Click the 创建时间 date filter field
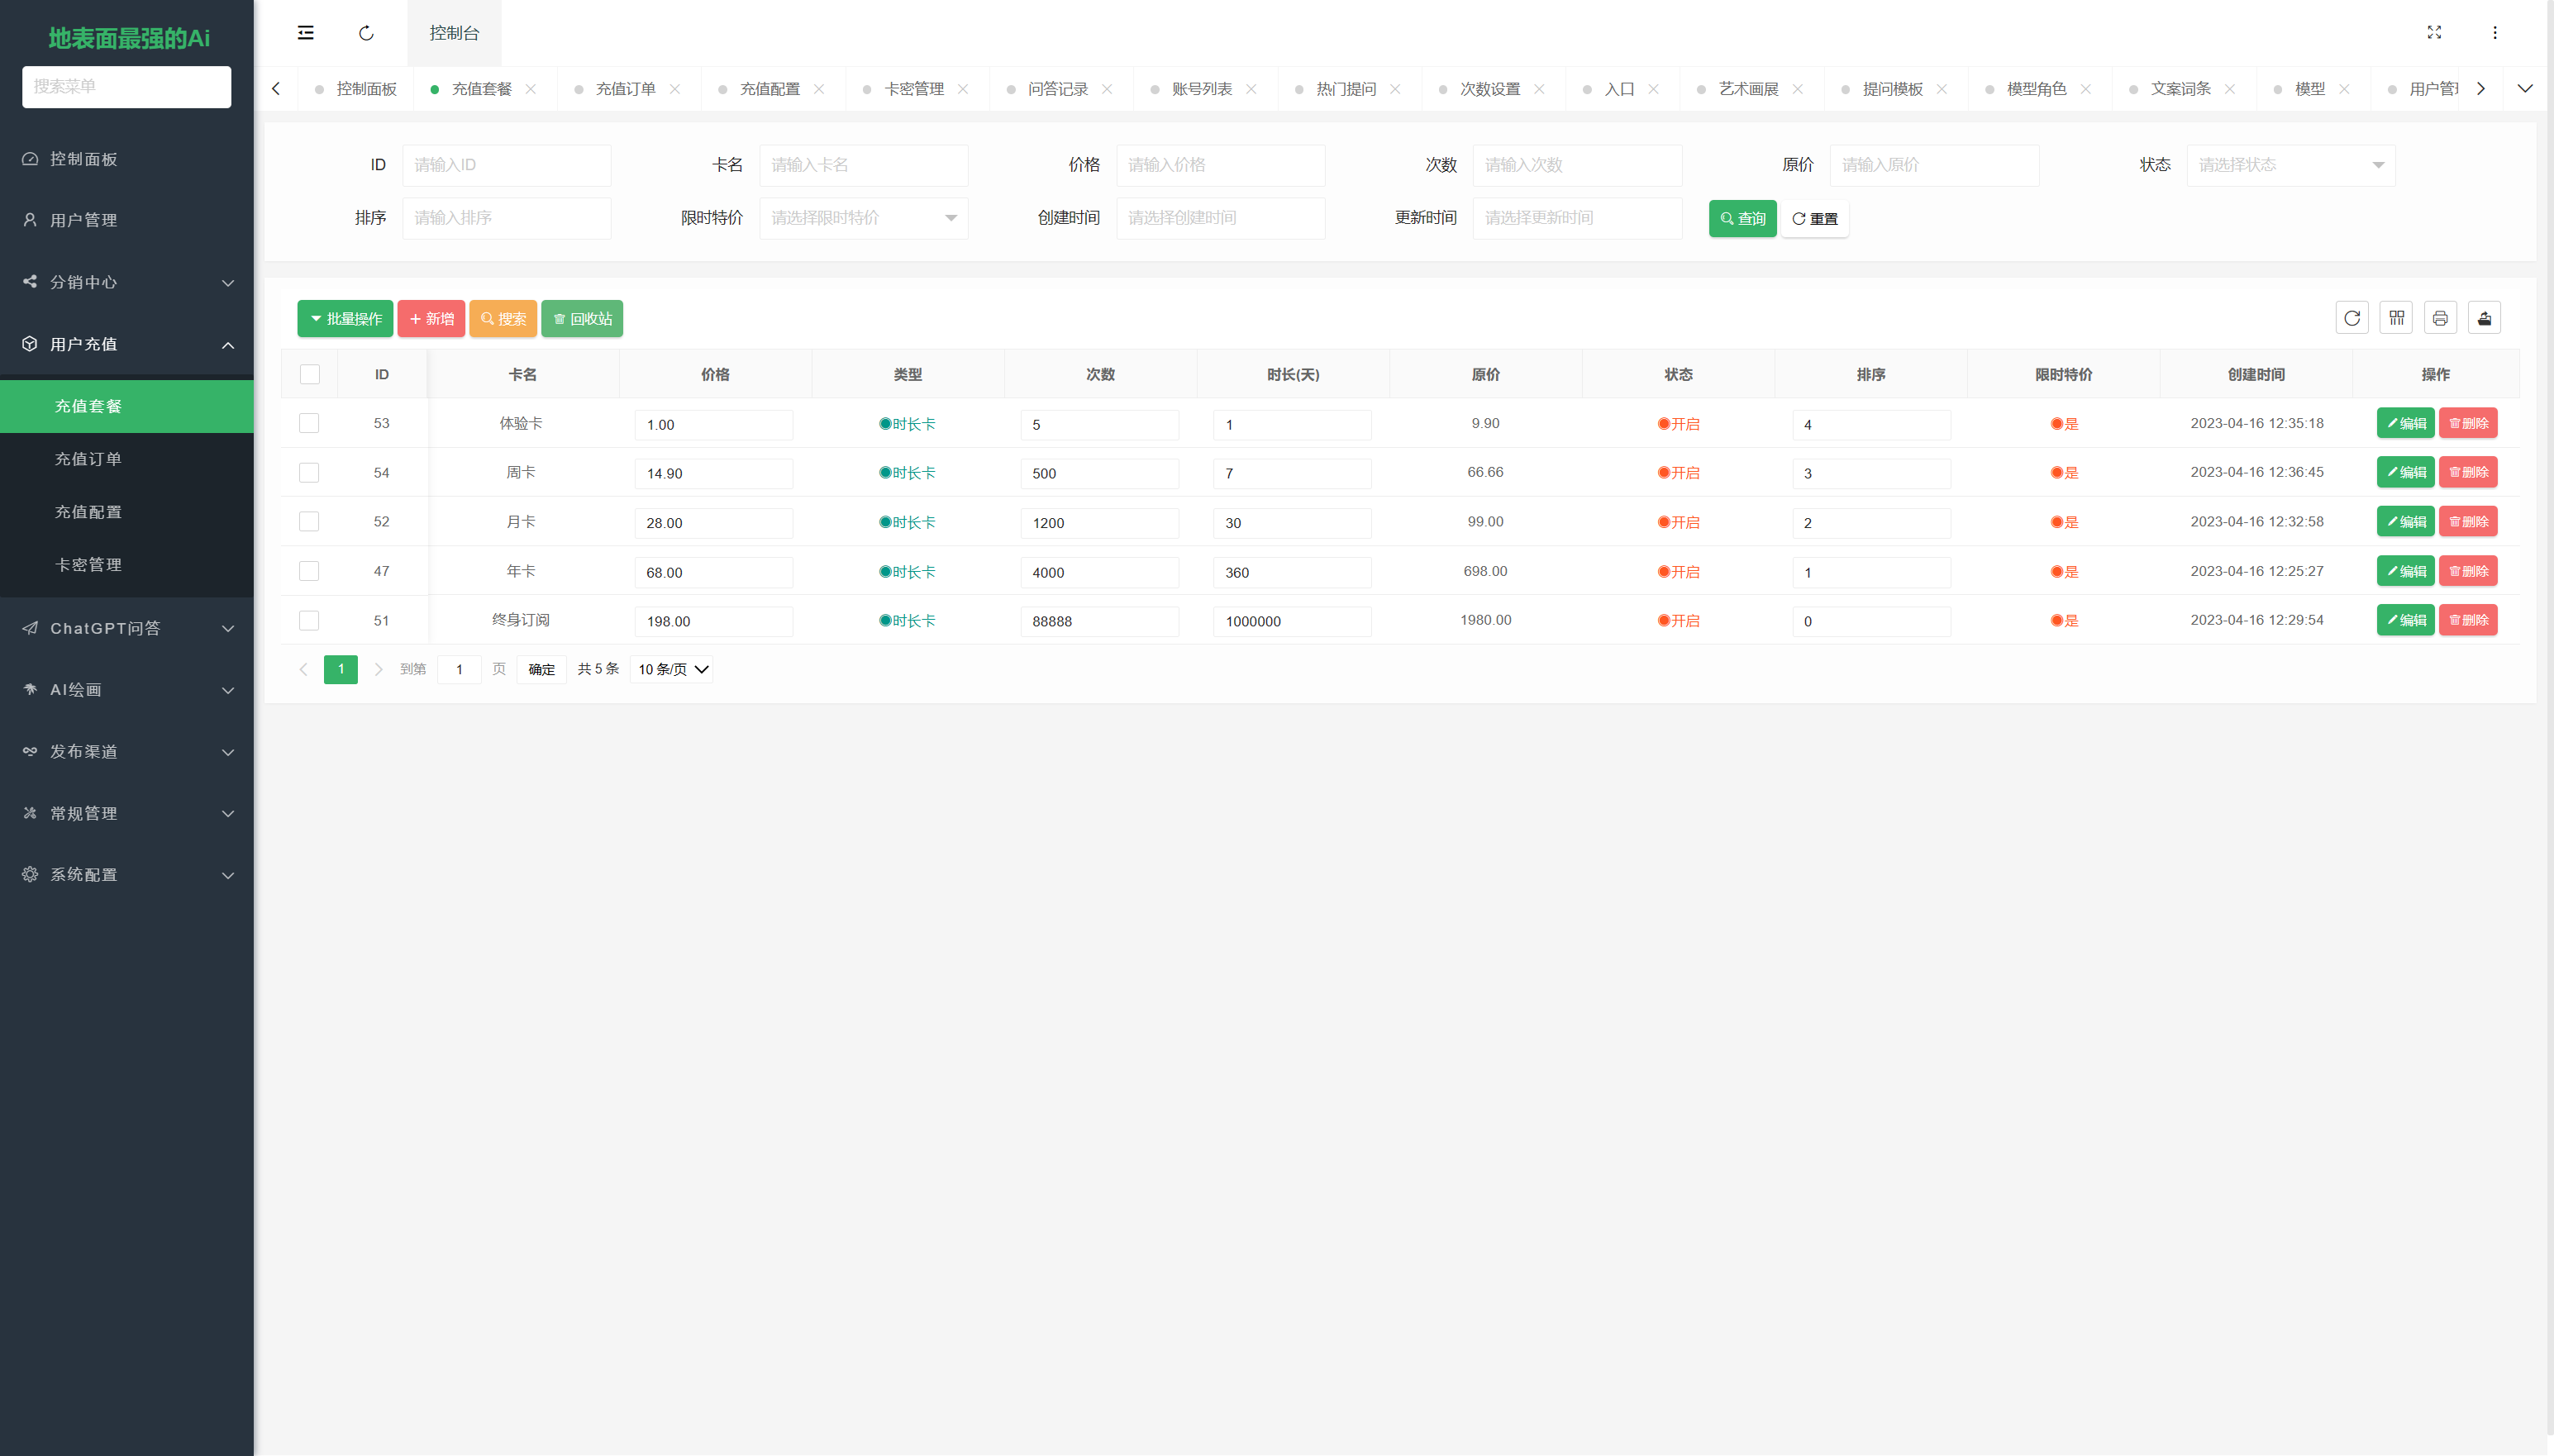The height and width of the screenshot is (1456, 2554). [x=1220, y=218]
